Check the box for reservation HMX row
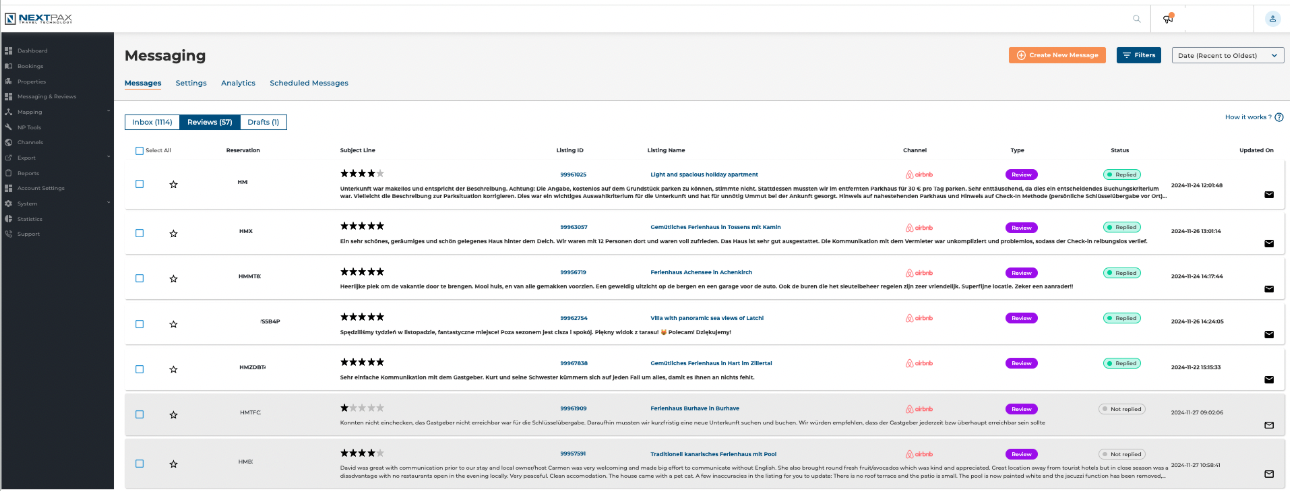The width and height of the screenshot is (1290, 491). [139, 232]
